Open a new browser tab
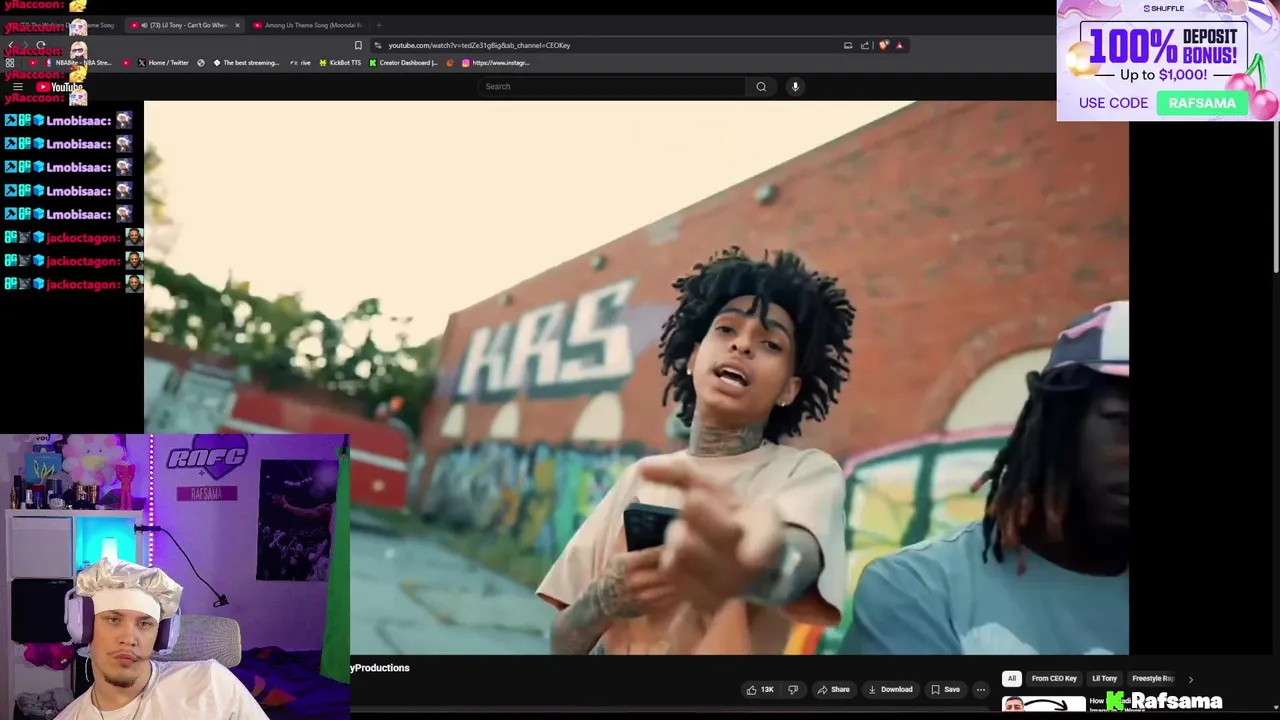Screen dimensions: 1280x720 click(x=379, y=25)
